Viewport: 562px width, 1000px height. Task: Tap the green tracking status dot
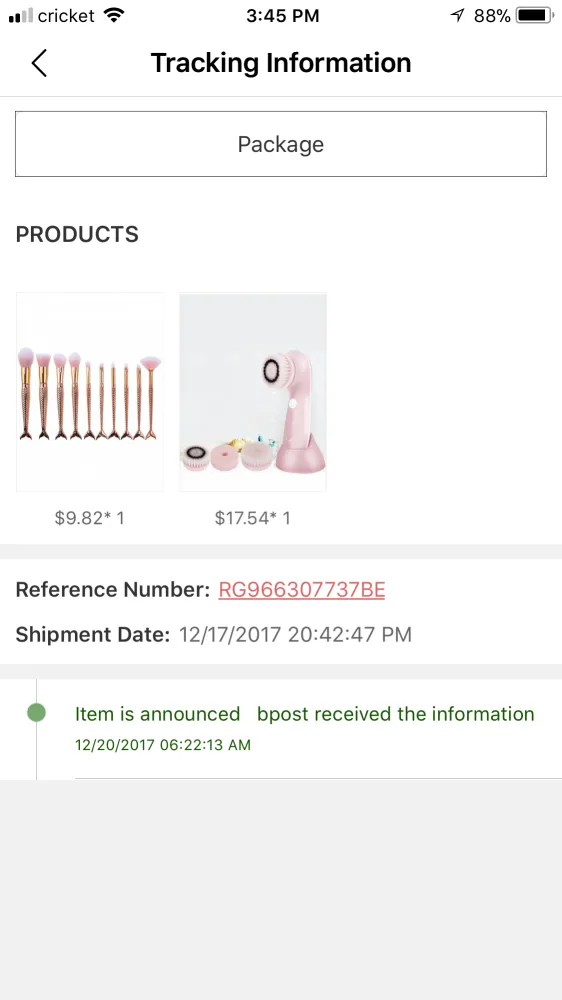click(36, 712)
